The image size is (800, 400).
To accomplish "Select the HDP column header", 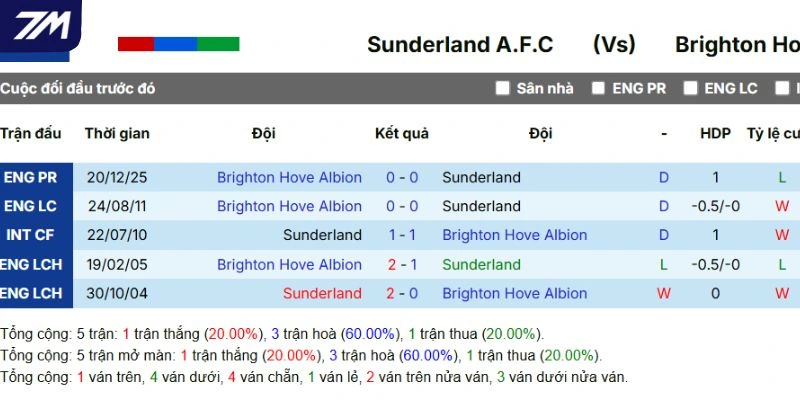I will (x=715, y=133).
